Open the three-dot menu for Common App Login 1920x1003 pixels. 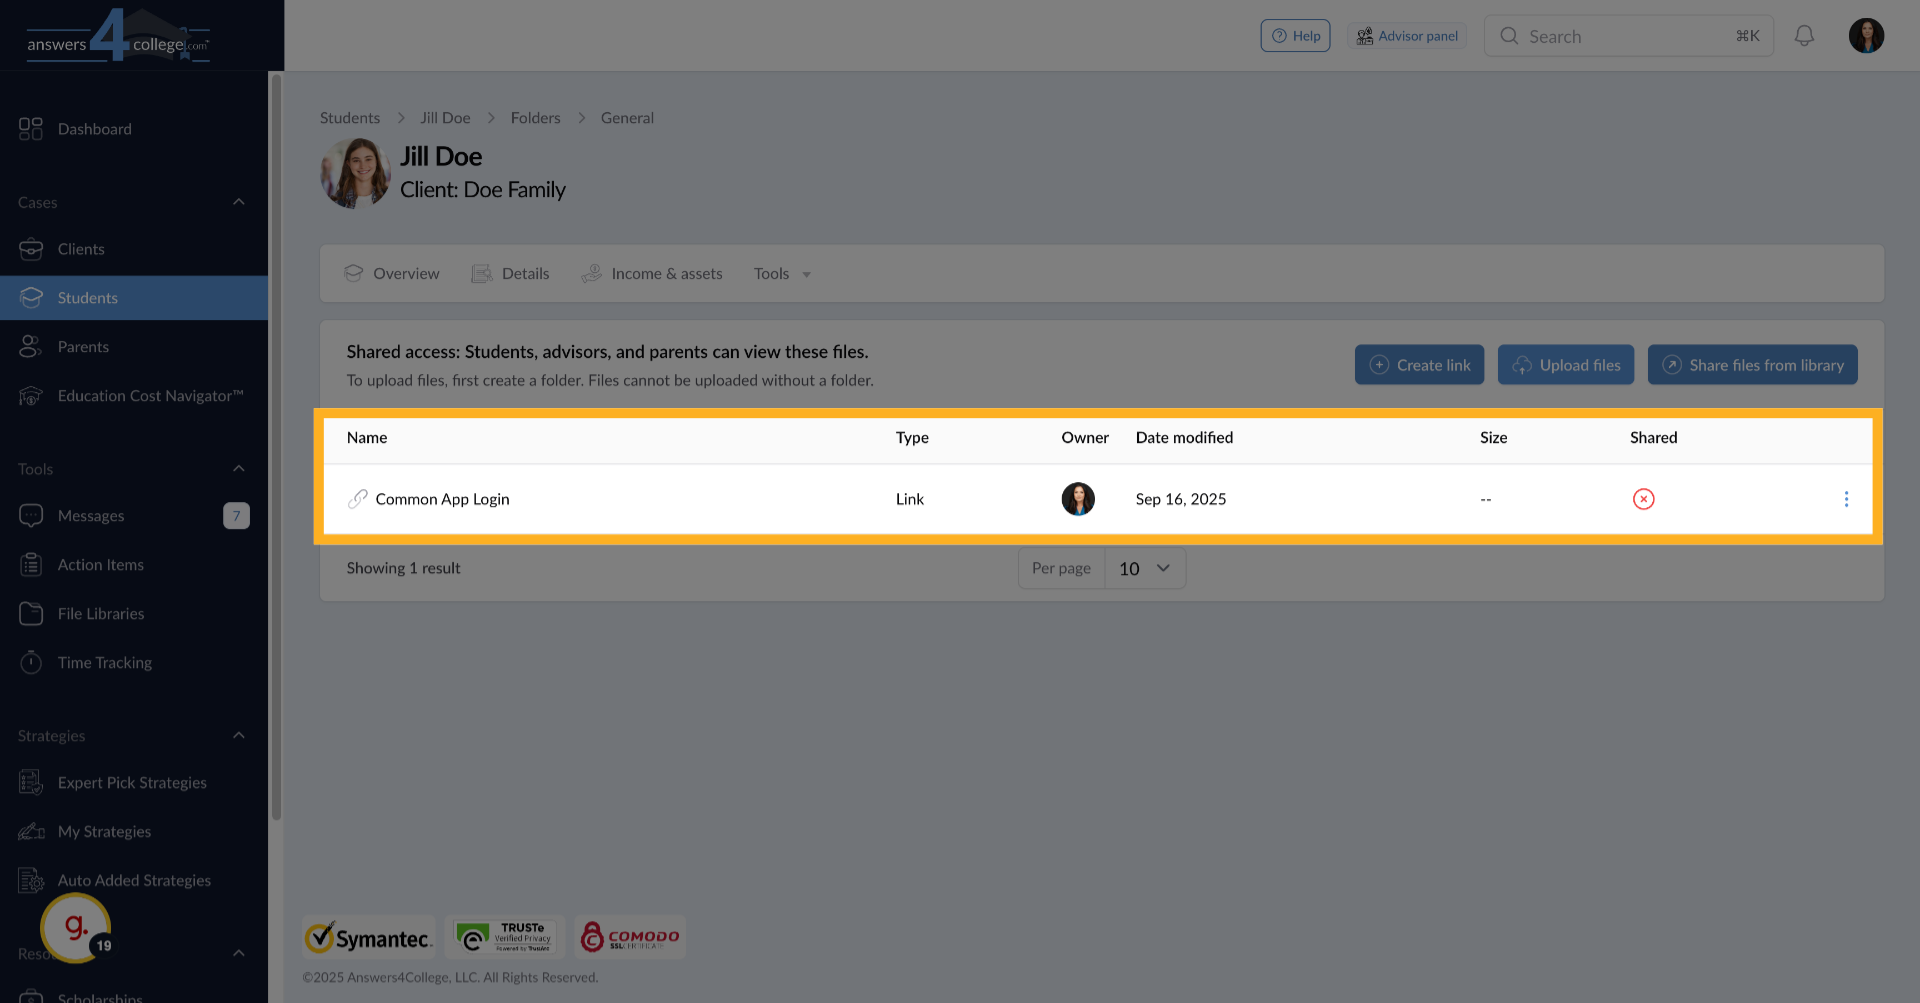coord(1847,499)
